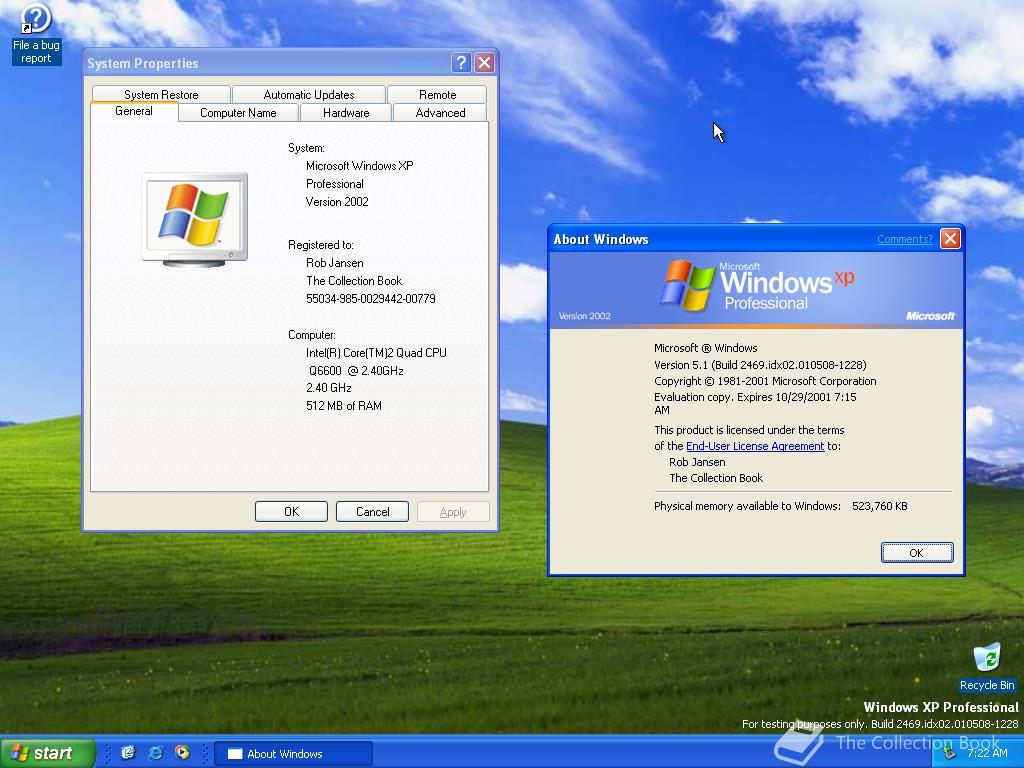This screenshot has height=768, width=1024.
Task: Open the Hardware tab
Action: (346, 113)
